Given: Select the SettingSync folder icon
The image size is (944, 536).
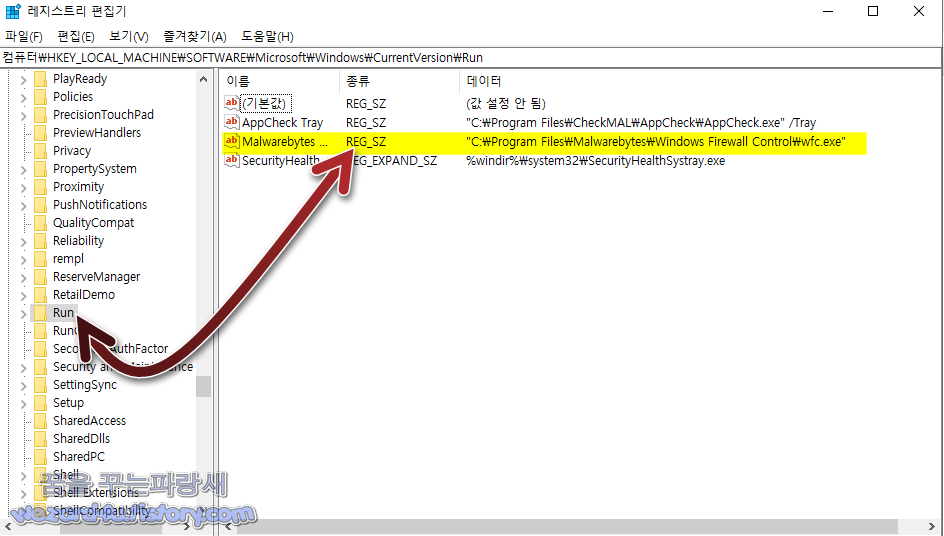Looking at the screenshot, I should tap(40, 385).
